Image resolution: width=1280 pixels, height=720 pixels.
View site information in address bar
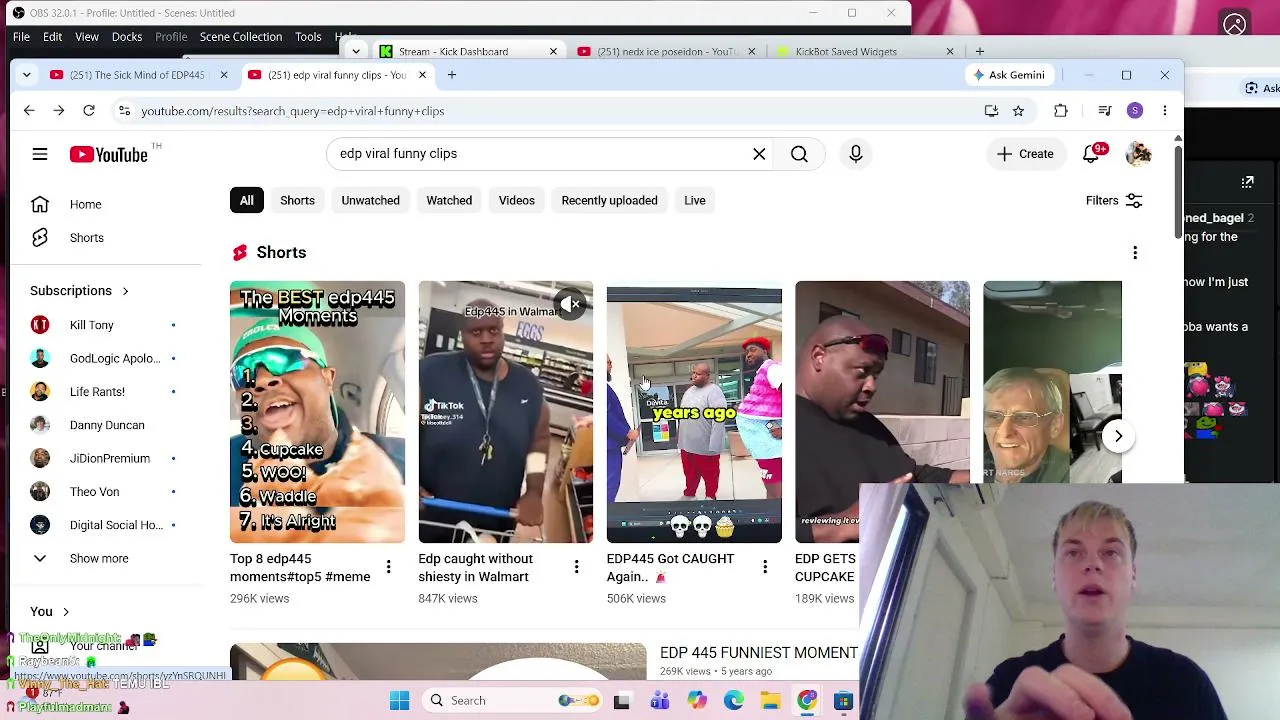coord(124,111)
